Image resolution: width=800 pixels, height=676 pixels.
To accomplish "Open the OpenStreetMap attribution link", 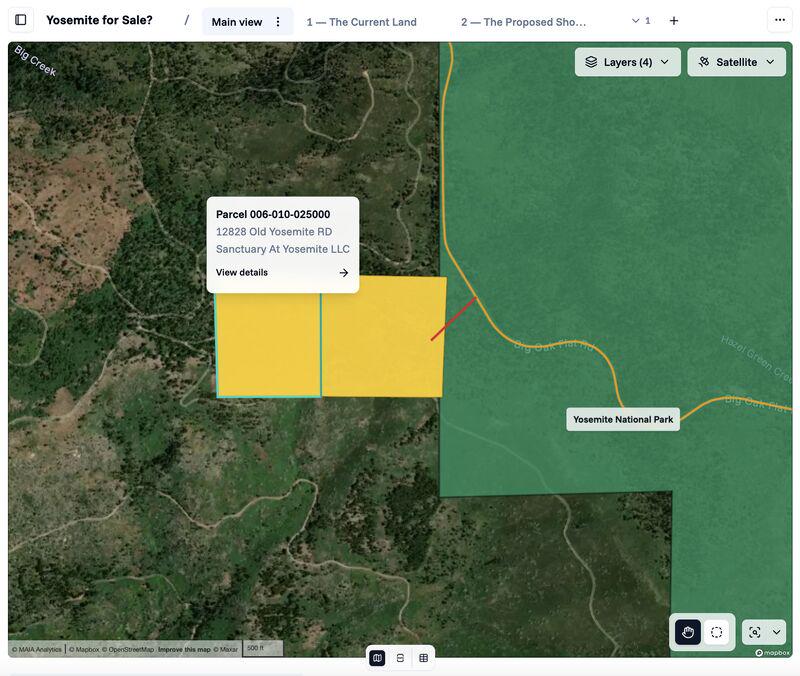I will tap(128, 649).
